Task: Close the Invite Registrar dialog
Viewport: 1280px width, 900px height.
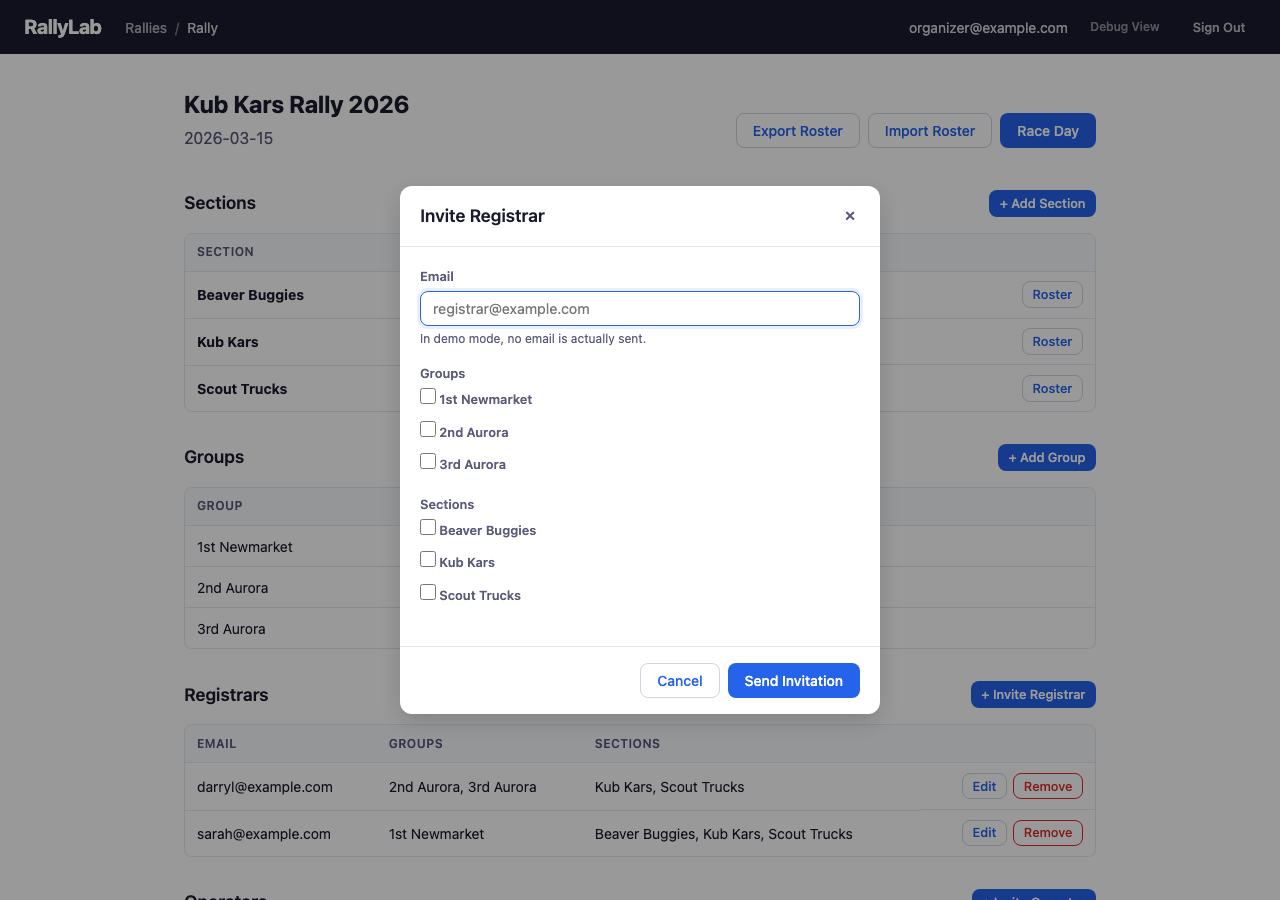Action: (x=849, y=215)
